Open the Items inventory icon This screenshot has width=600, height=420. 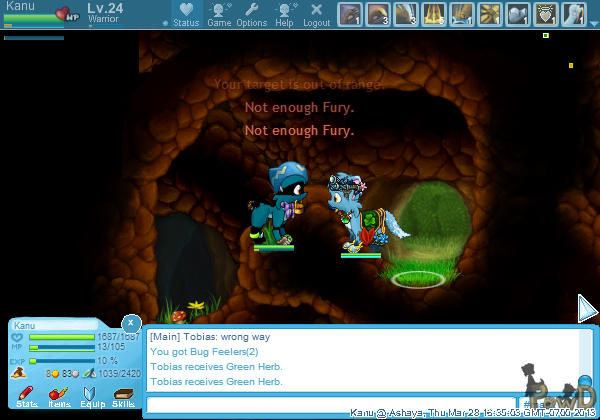[59, 397]
